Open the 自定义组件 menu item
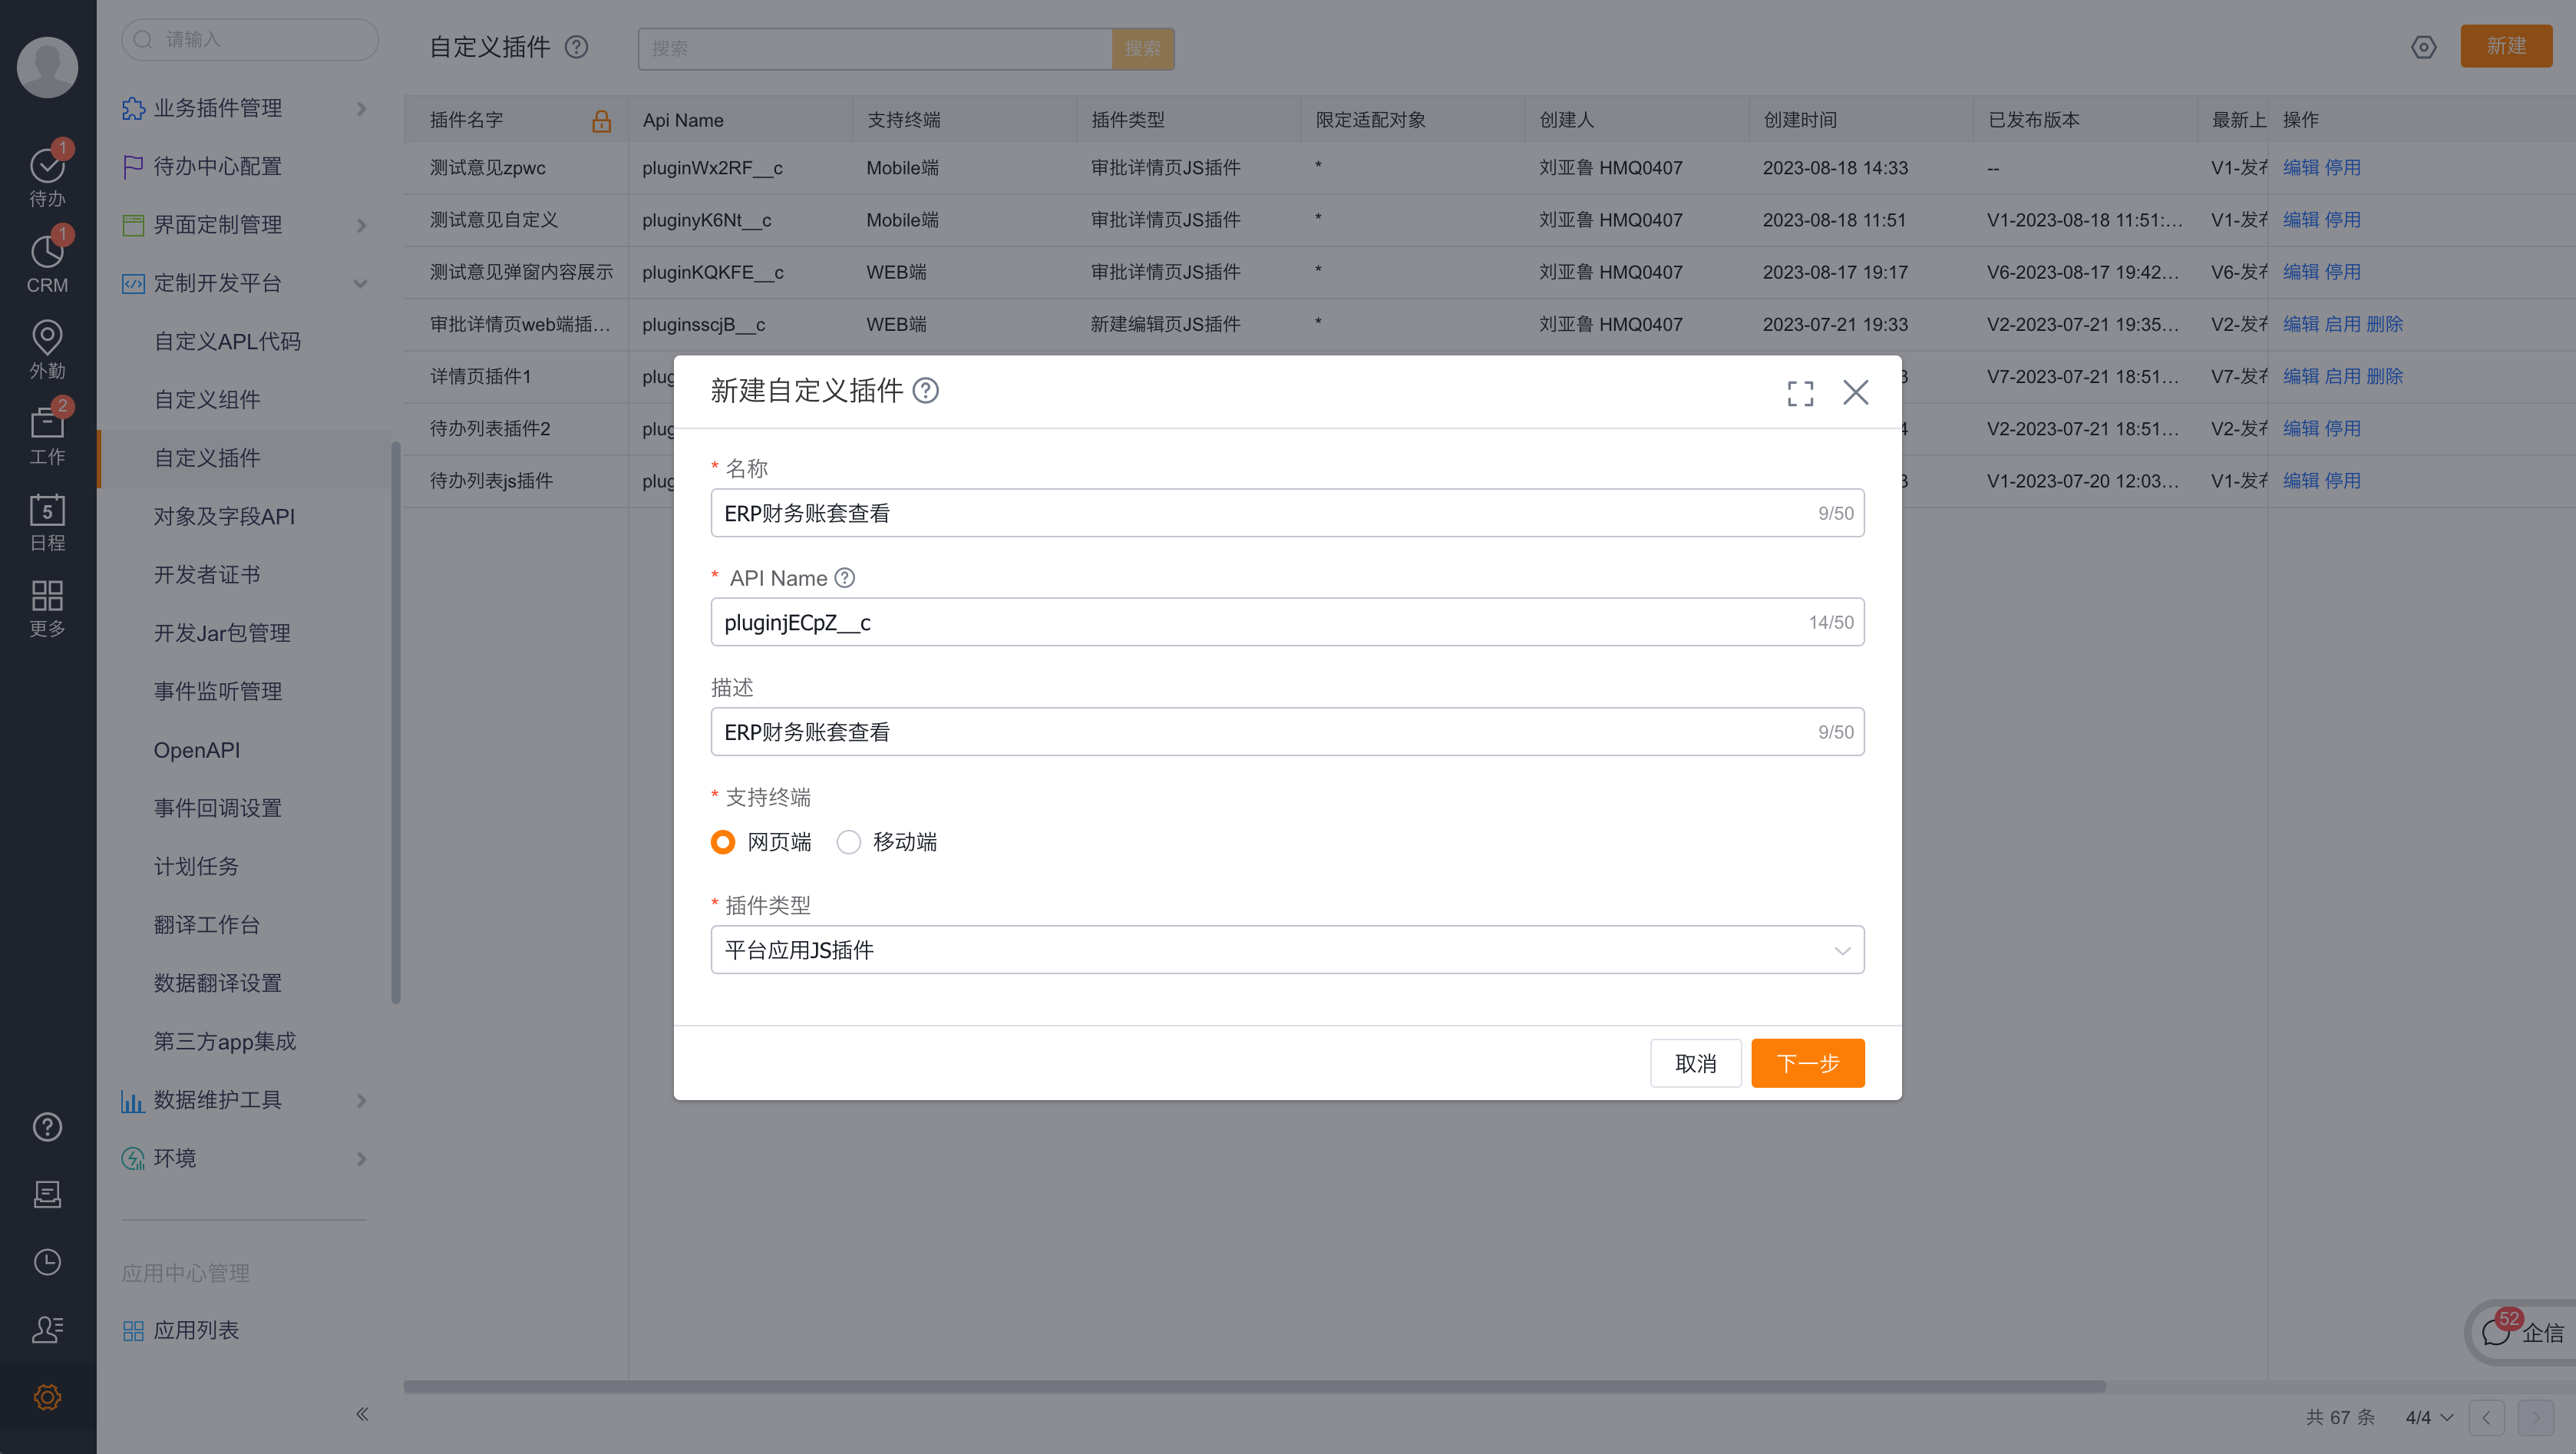This screenshot has height=1454, width=2576. click(207, 400)
